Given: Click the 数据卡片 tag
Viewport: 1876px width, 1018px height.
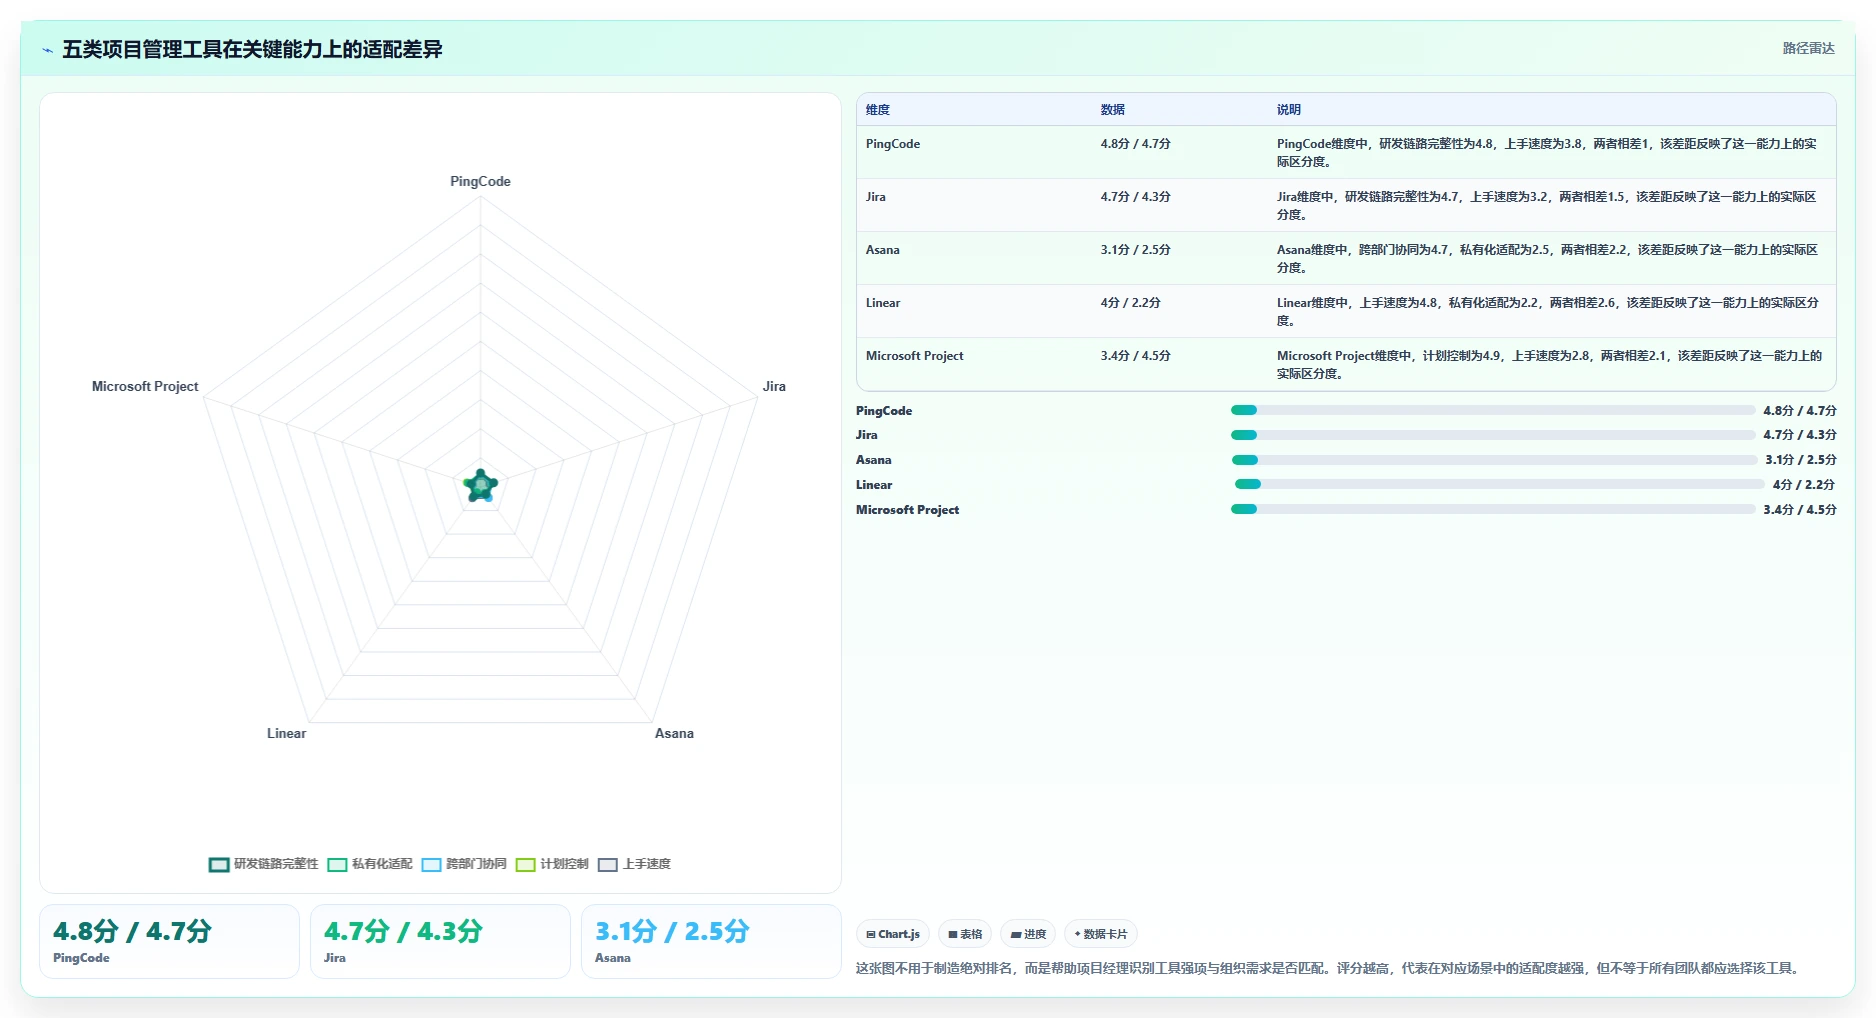Looking at the screenshot, I should (x=1101, y=934).
